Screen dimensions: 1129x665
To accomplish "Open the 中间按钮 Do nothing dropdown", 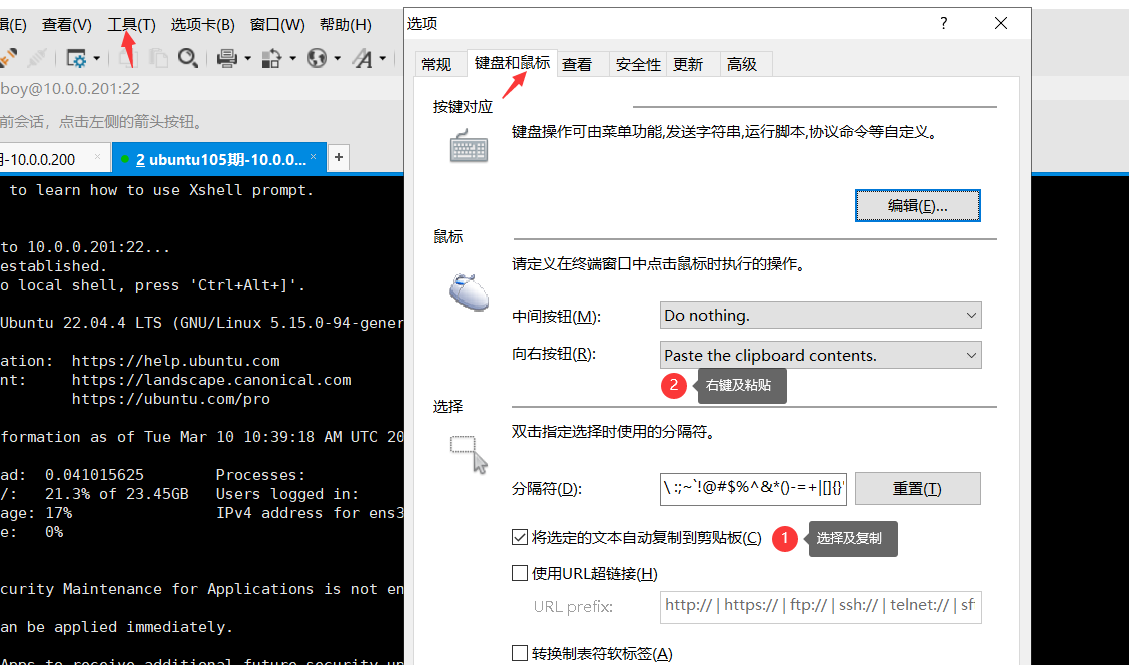I will 821,315.
